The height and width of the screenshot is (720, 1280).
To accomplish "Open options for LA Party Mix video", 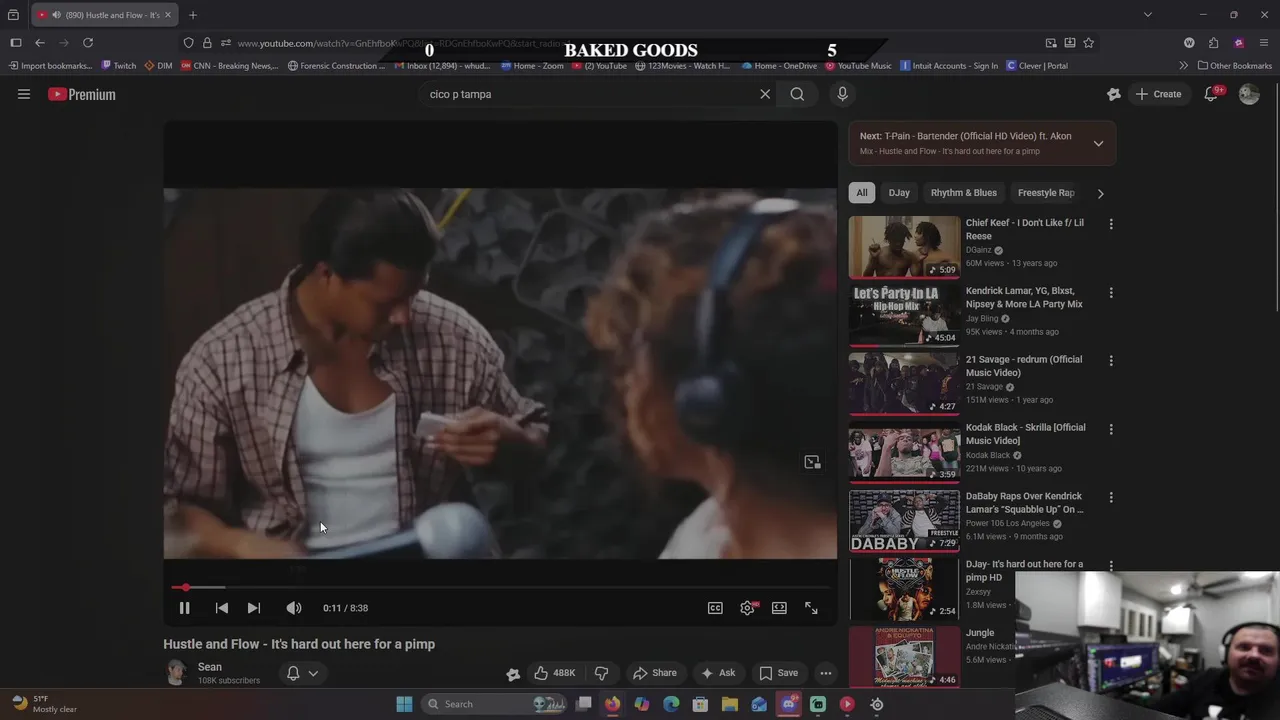I will pos(1110,292).
